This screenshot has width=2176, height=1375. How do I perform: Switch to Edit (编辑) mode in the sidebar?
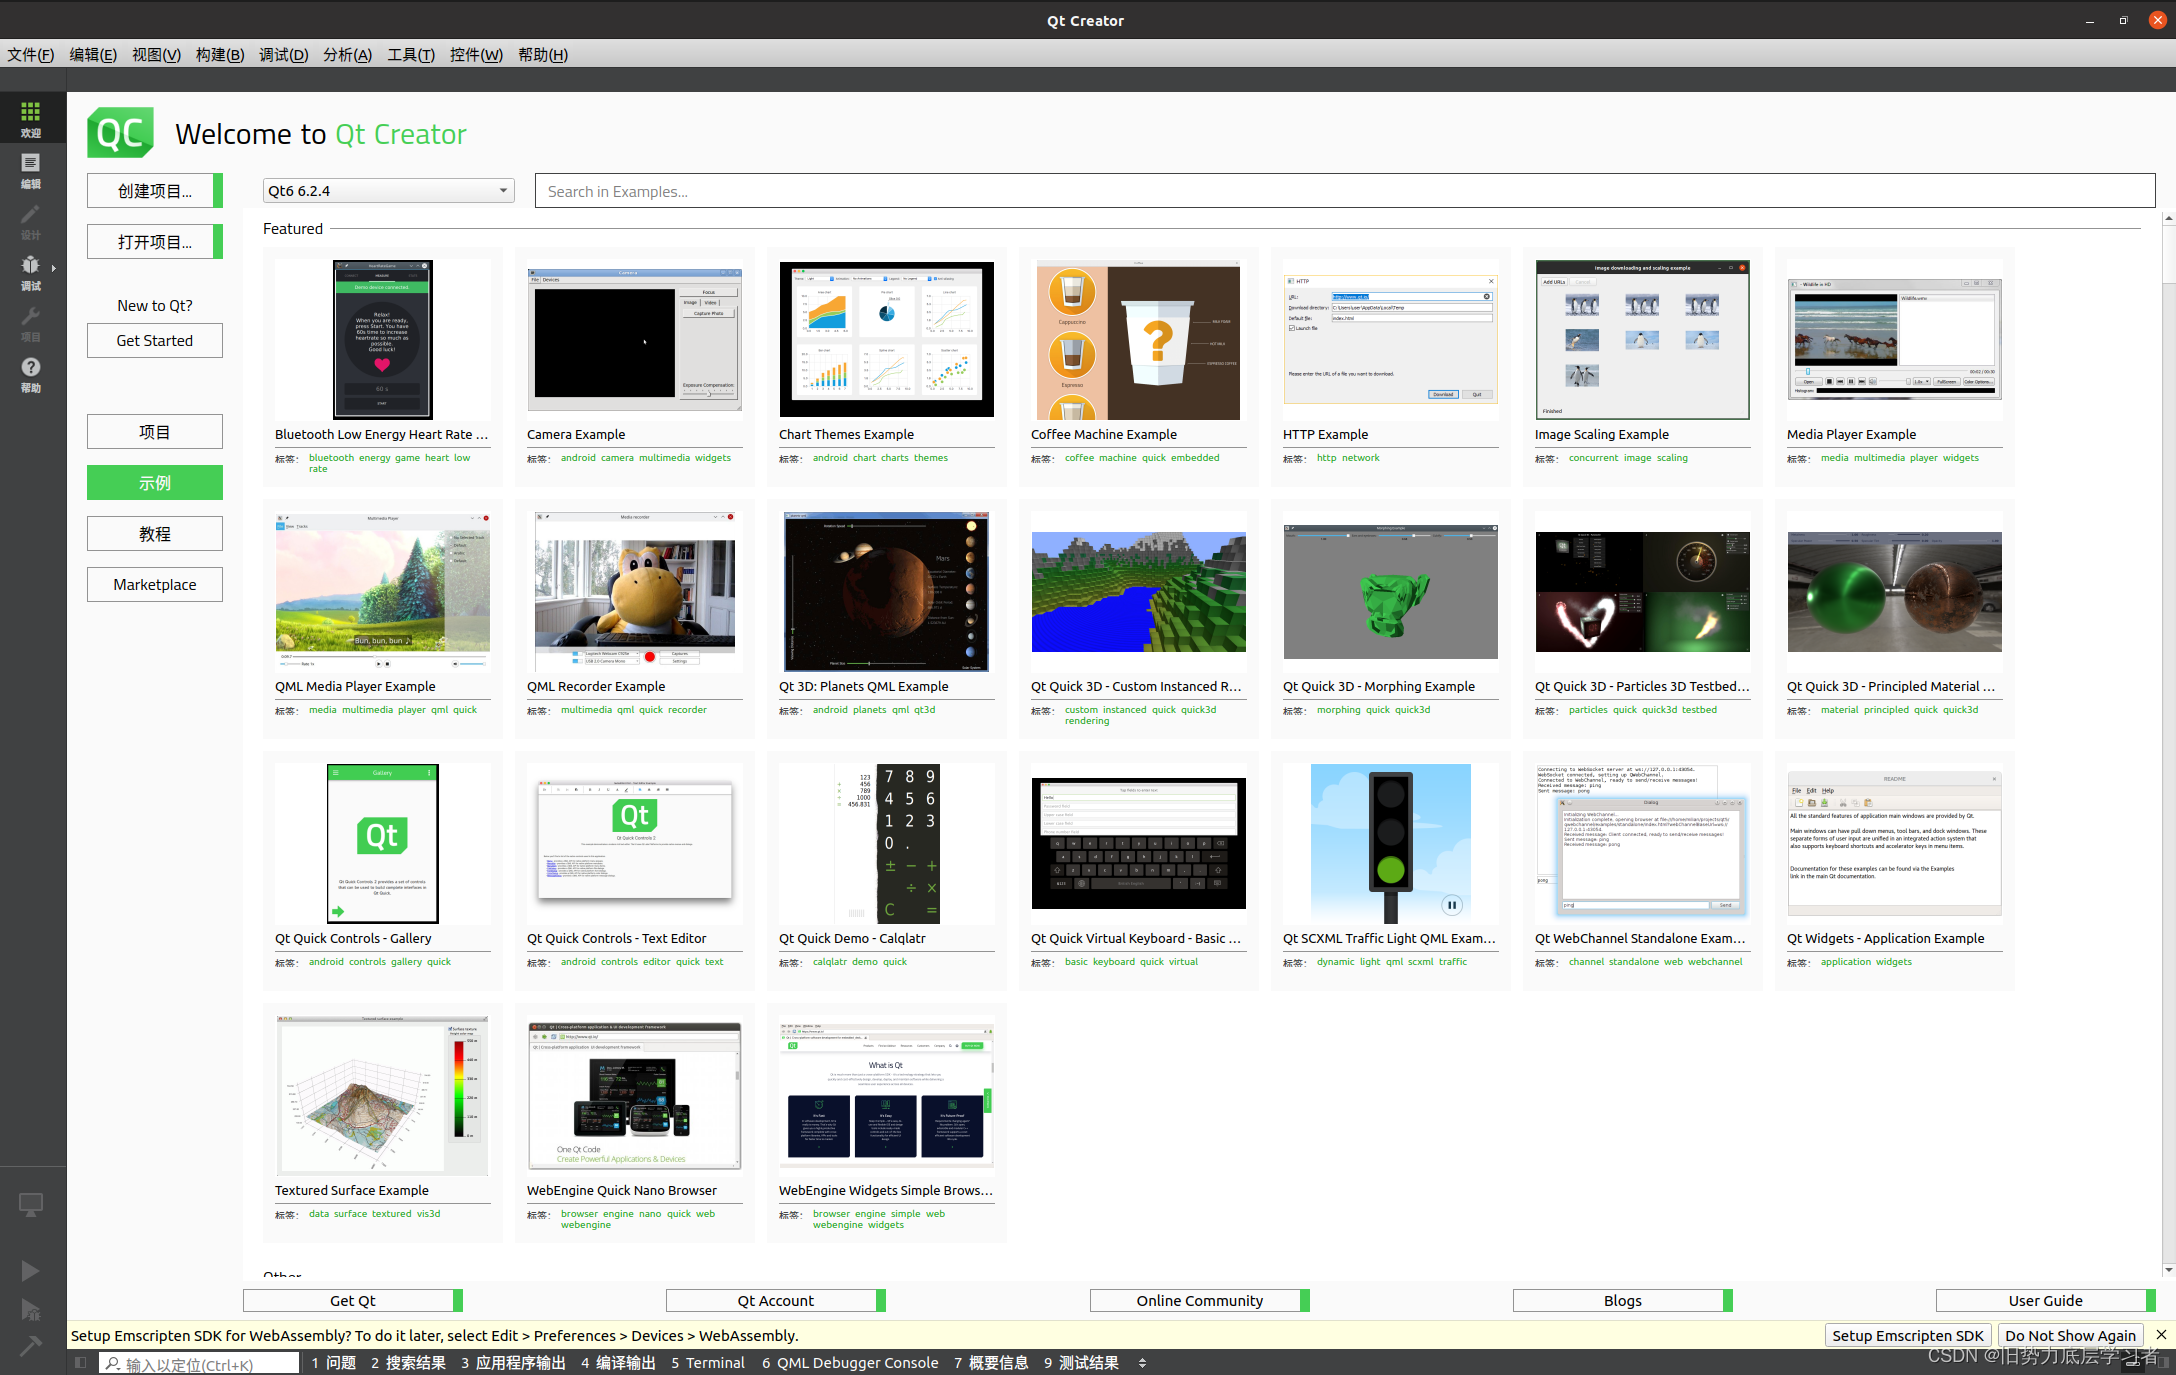[31, 169]
